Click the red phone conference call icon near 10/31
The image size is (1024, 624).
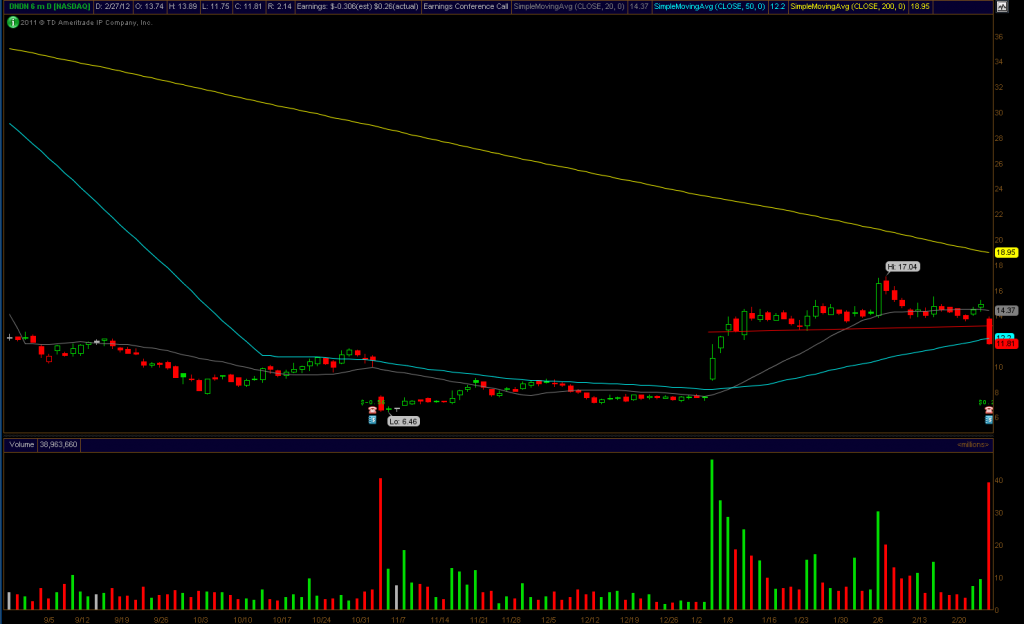(372, 410)
